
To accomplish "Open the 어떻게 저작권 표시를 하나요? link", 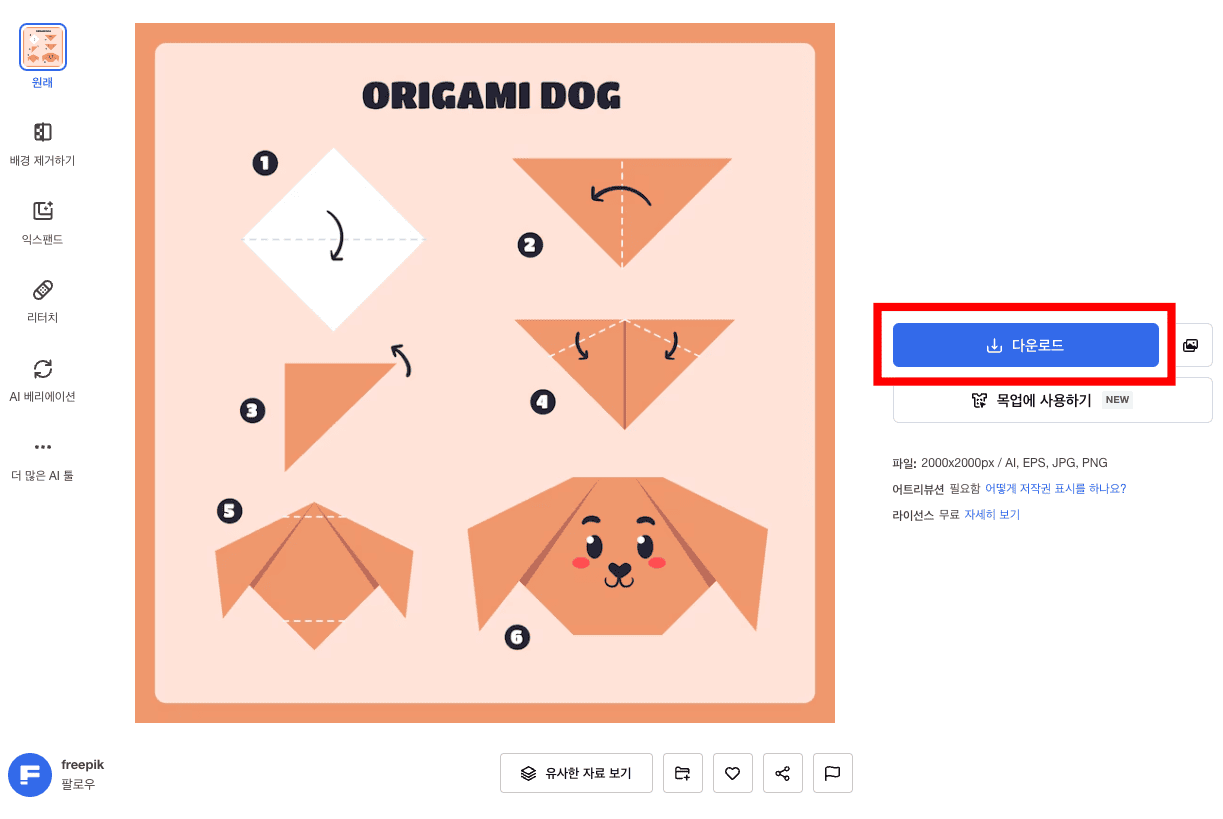I will pyautogui.click(x=1055, y=489).
